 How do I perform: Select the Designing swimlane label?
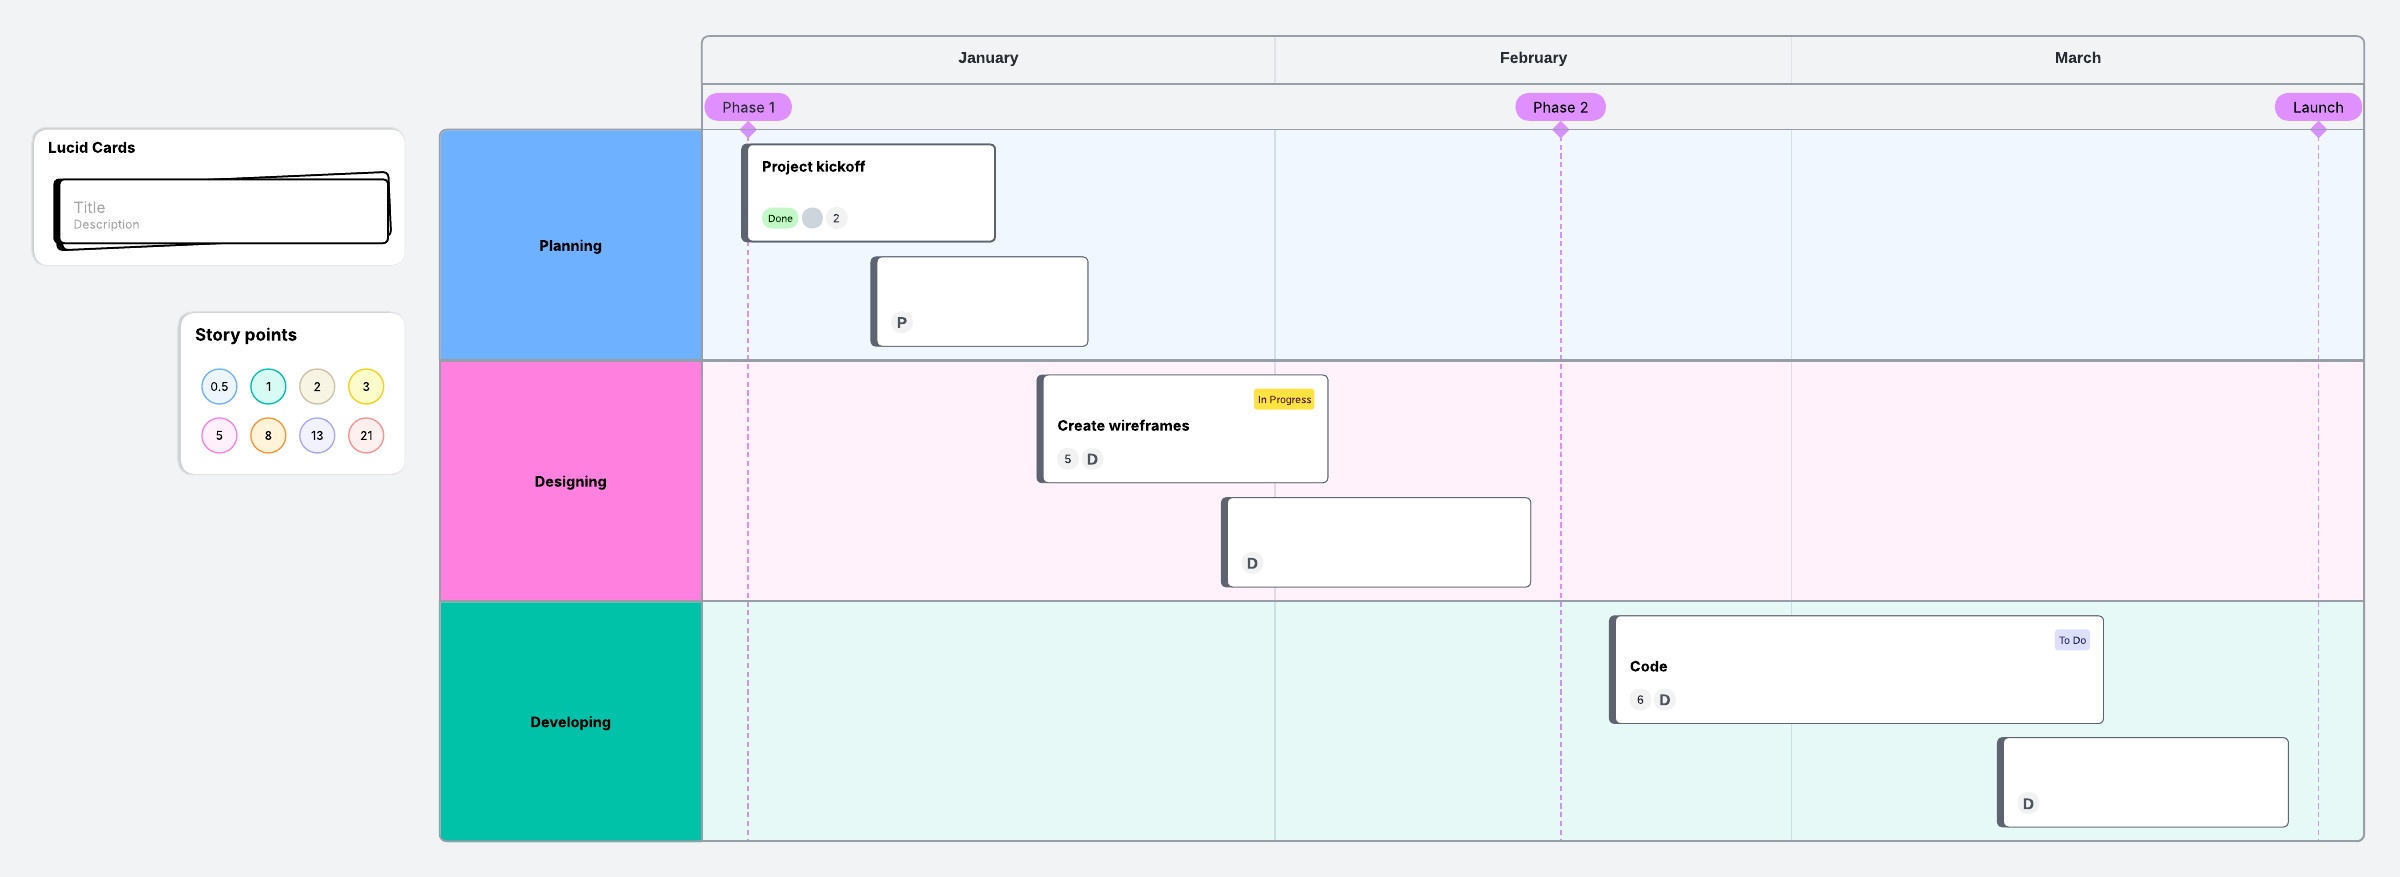point(571,481)
